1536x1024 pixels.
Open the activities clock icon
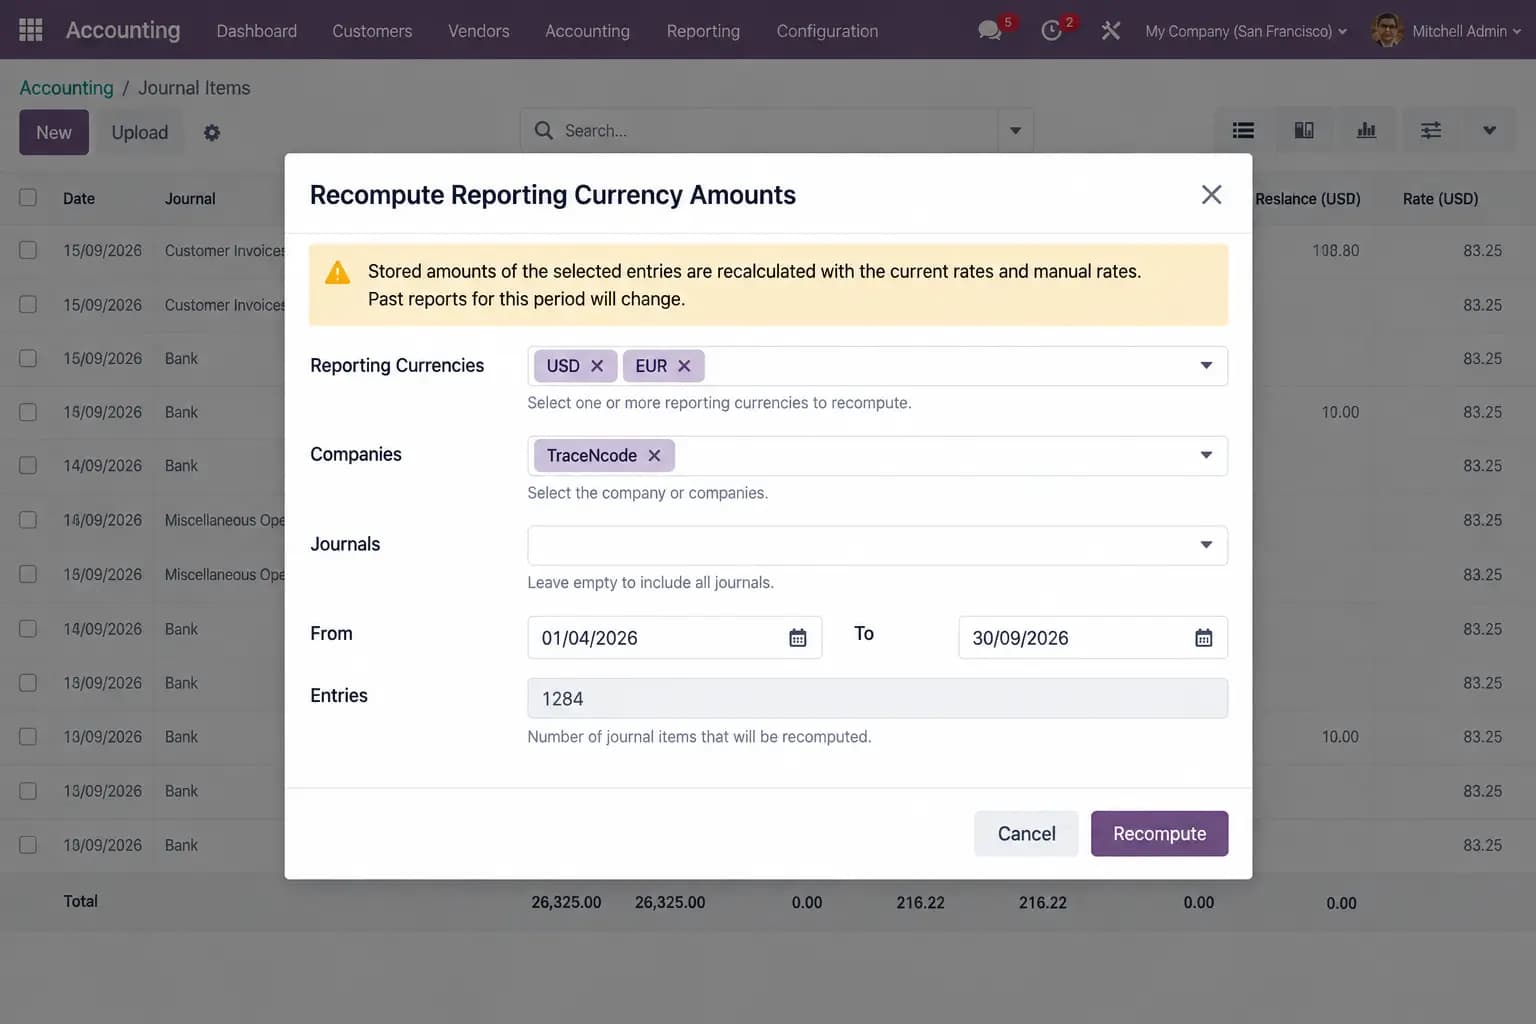click(x=1051, y=31)
